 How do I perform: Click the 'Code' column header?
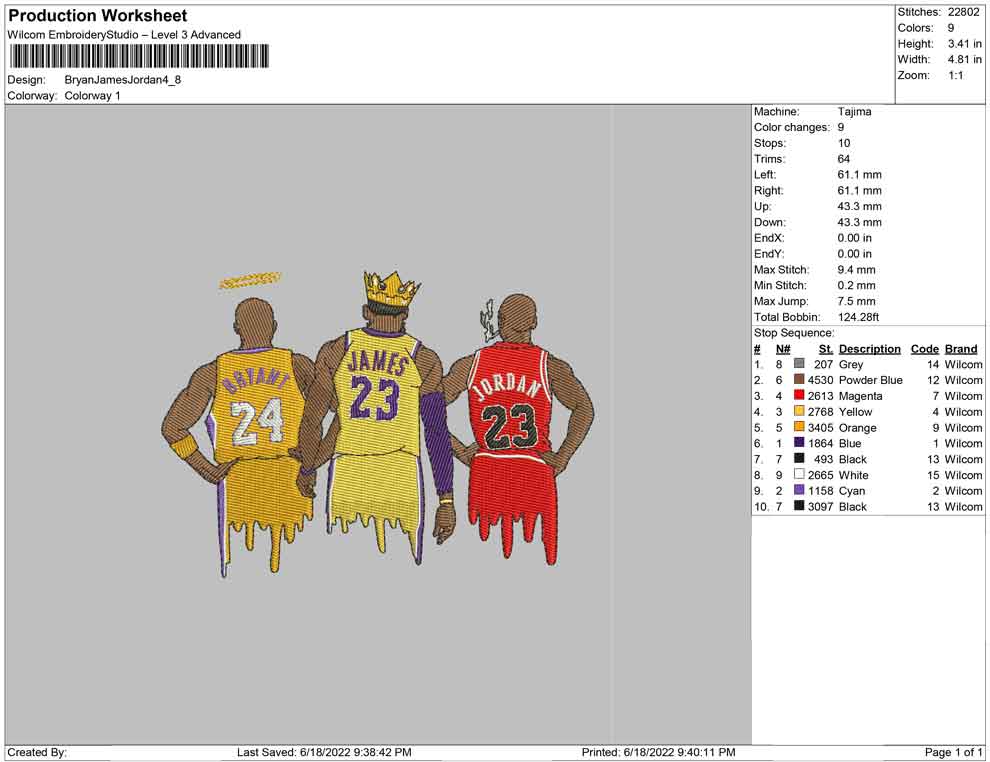pos(924,348)
